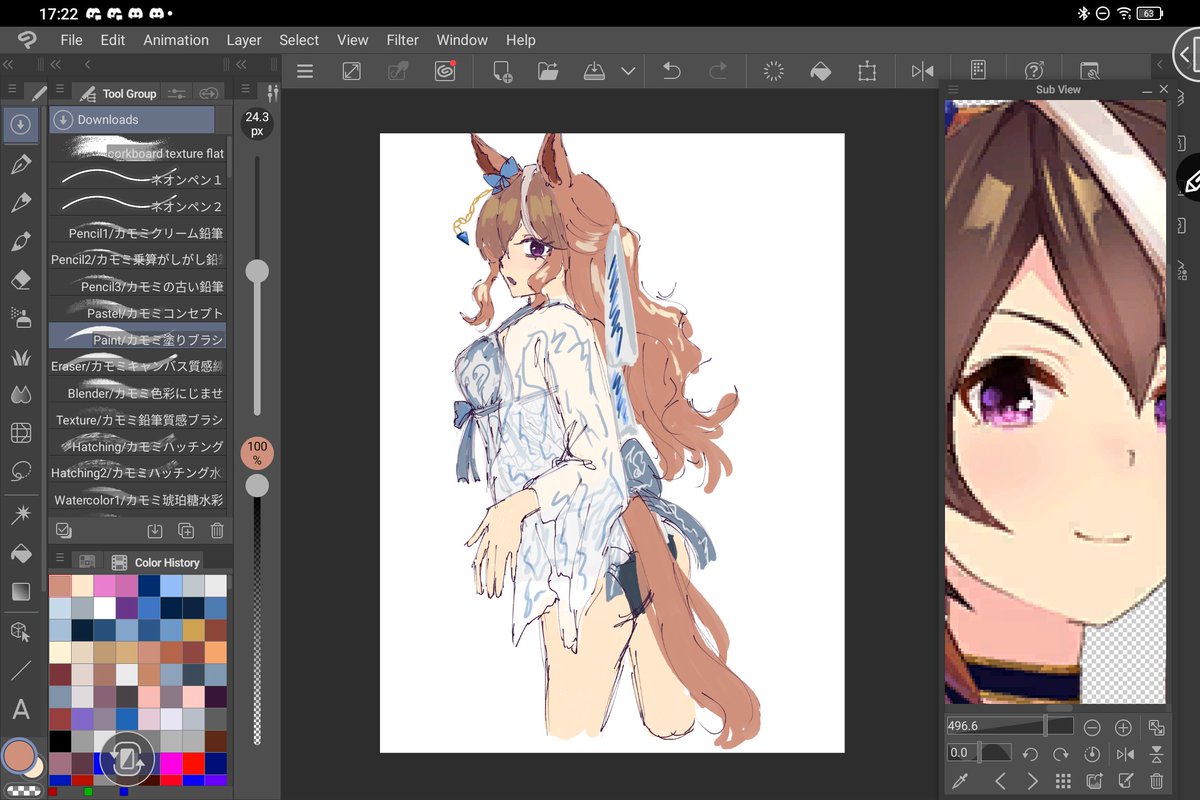The image size is (1200, 800).
Task: Select the Pen tool in toolbar
Action: tap(21, 164)
